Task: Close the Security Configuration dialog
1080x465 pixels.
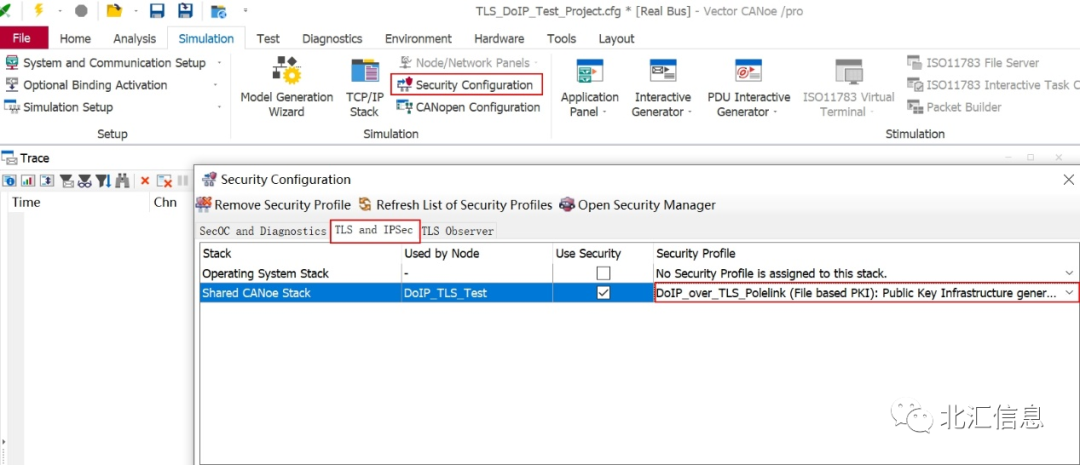Action: point(1068,180)
